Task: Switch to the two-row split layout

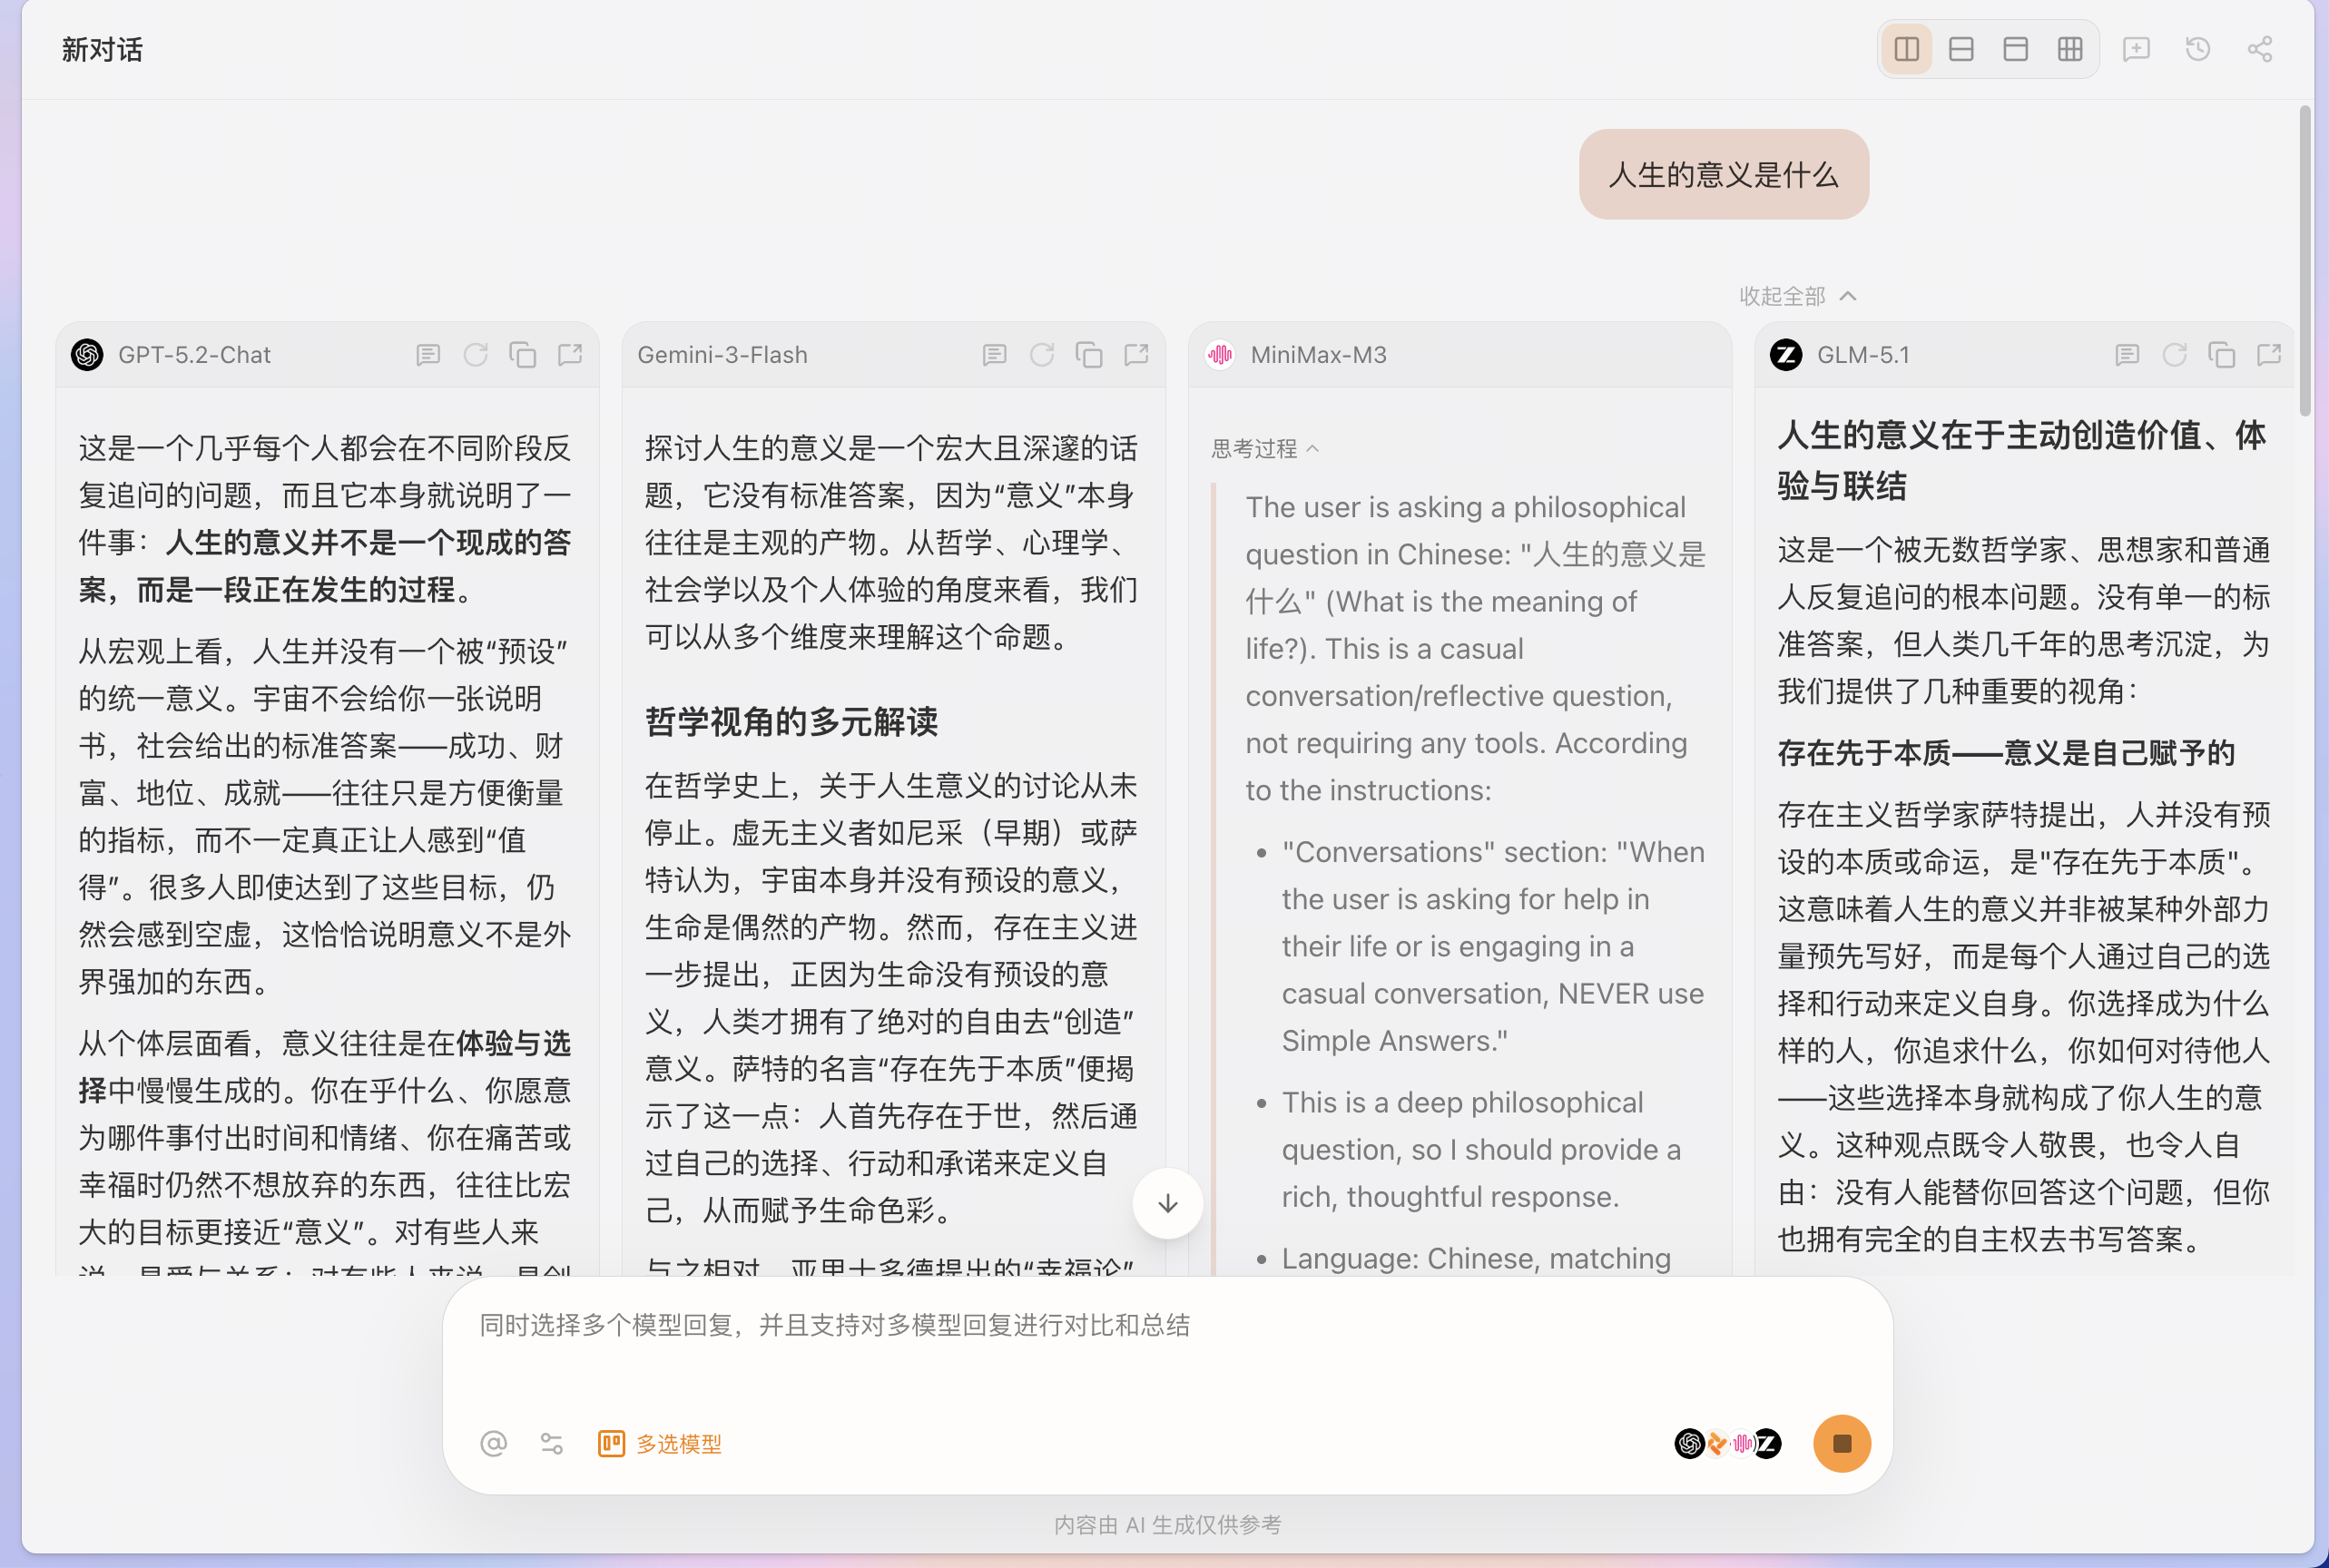Action: [x=1961, y=49]
